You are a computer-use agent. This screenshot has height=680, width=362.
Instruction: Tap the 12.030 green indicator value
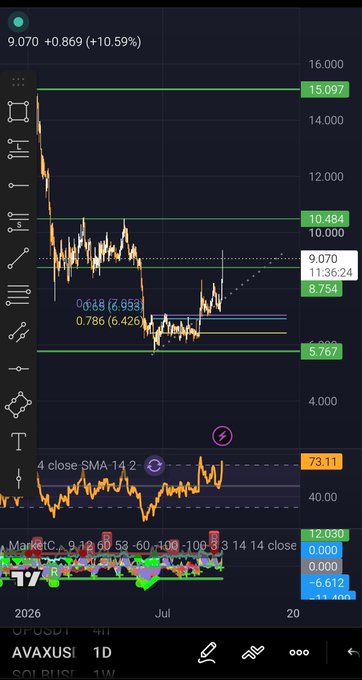click(x=325, y=535)
